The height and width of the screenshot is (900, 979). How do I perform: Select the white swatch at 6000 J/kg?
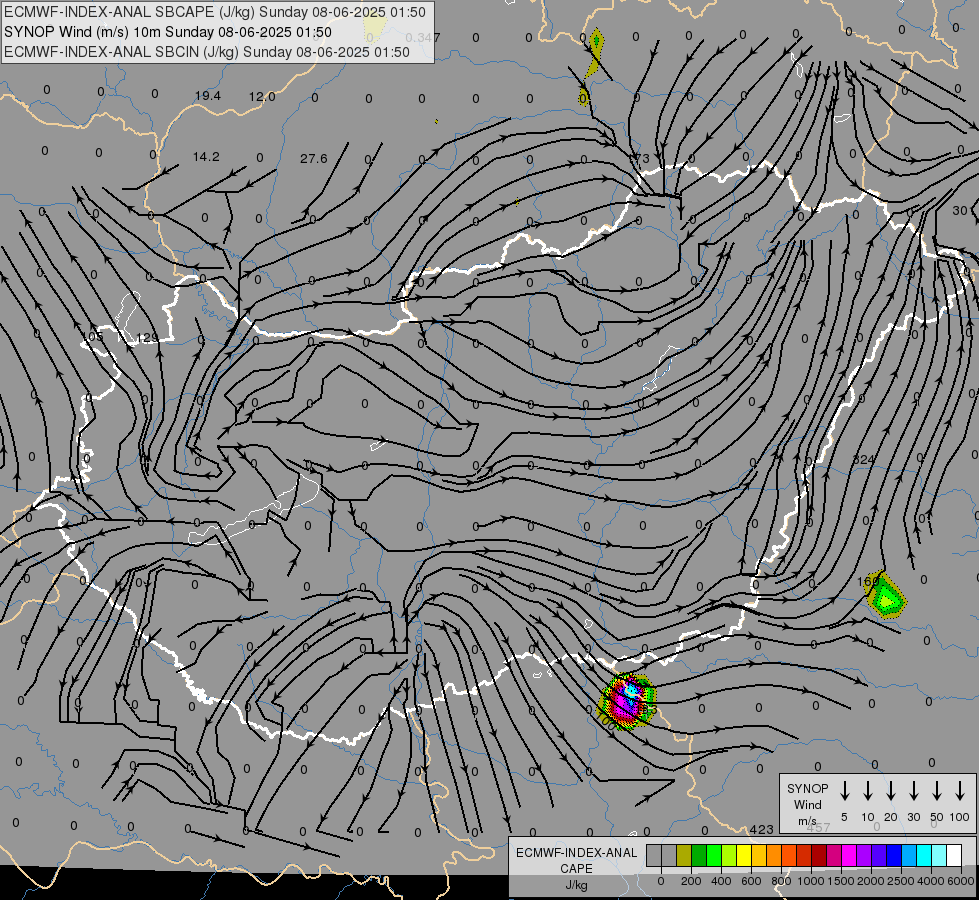point(953,855)
